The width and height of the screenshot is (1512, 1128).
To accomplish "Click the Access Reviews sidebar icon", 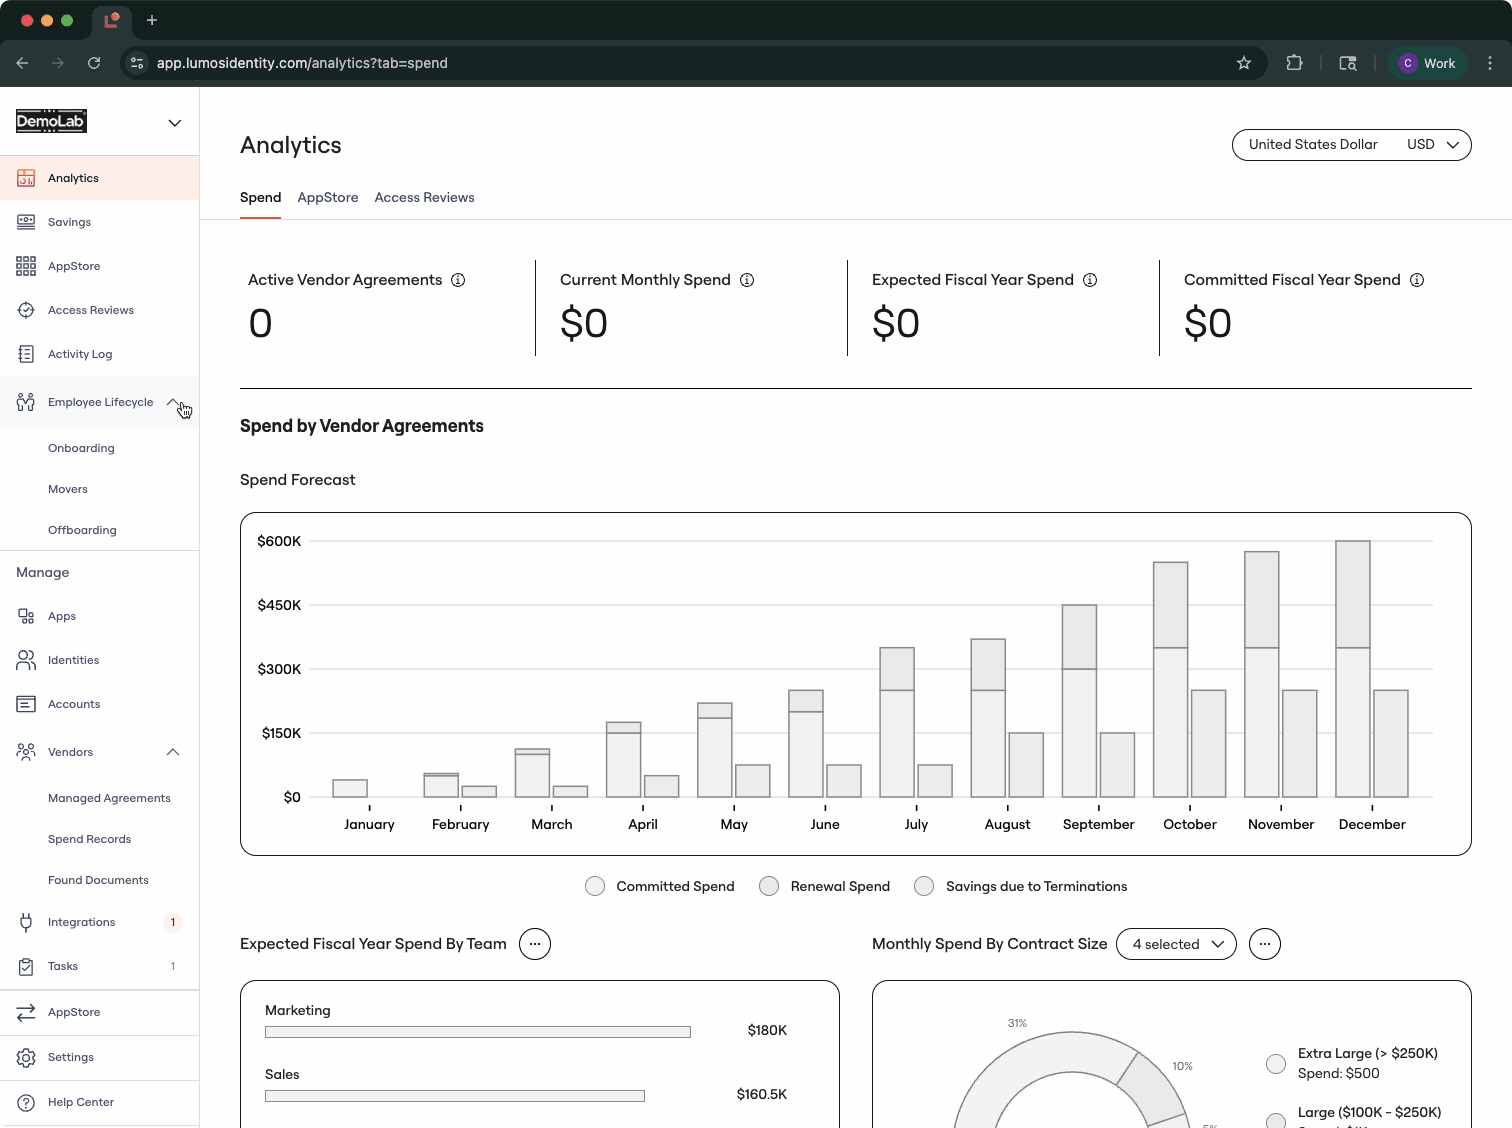I will 26,310.
